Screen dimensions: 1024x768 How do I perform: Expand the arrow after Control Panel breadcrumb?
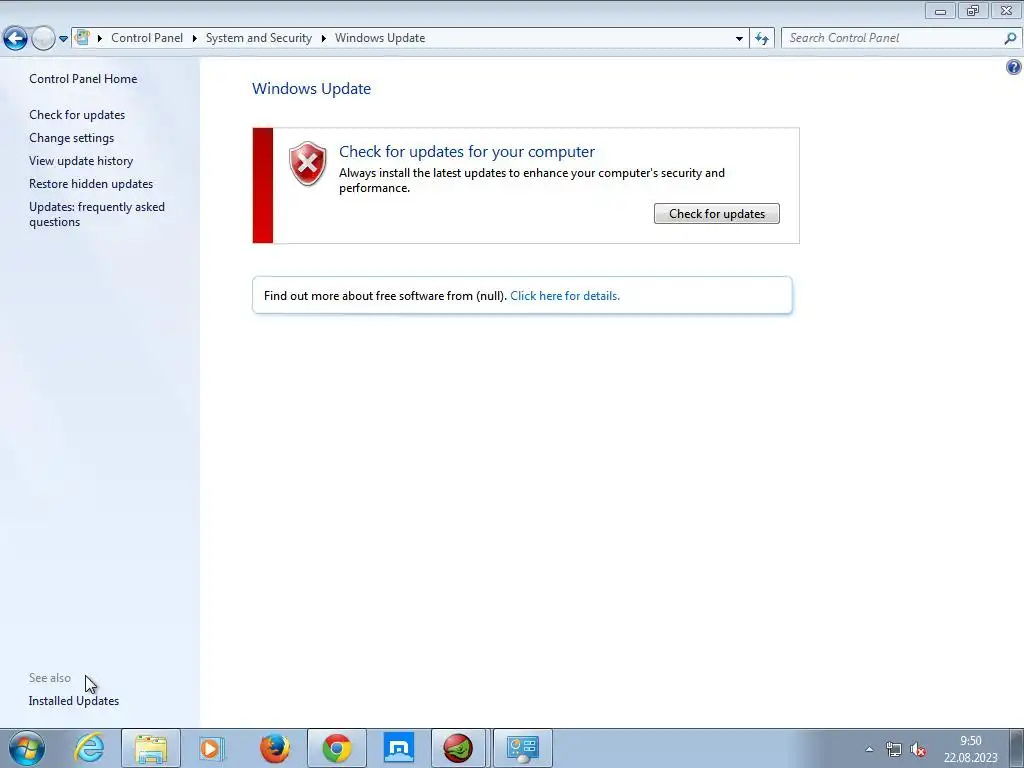pos(195,38)
